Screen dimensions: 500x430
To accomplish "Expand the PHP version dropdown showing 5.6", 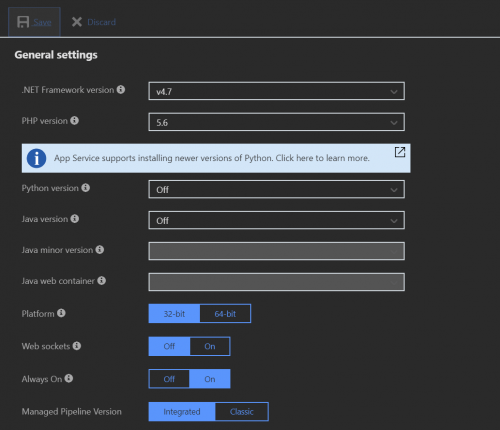I will click(277, 122).
